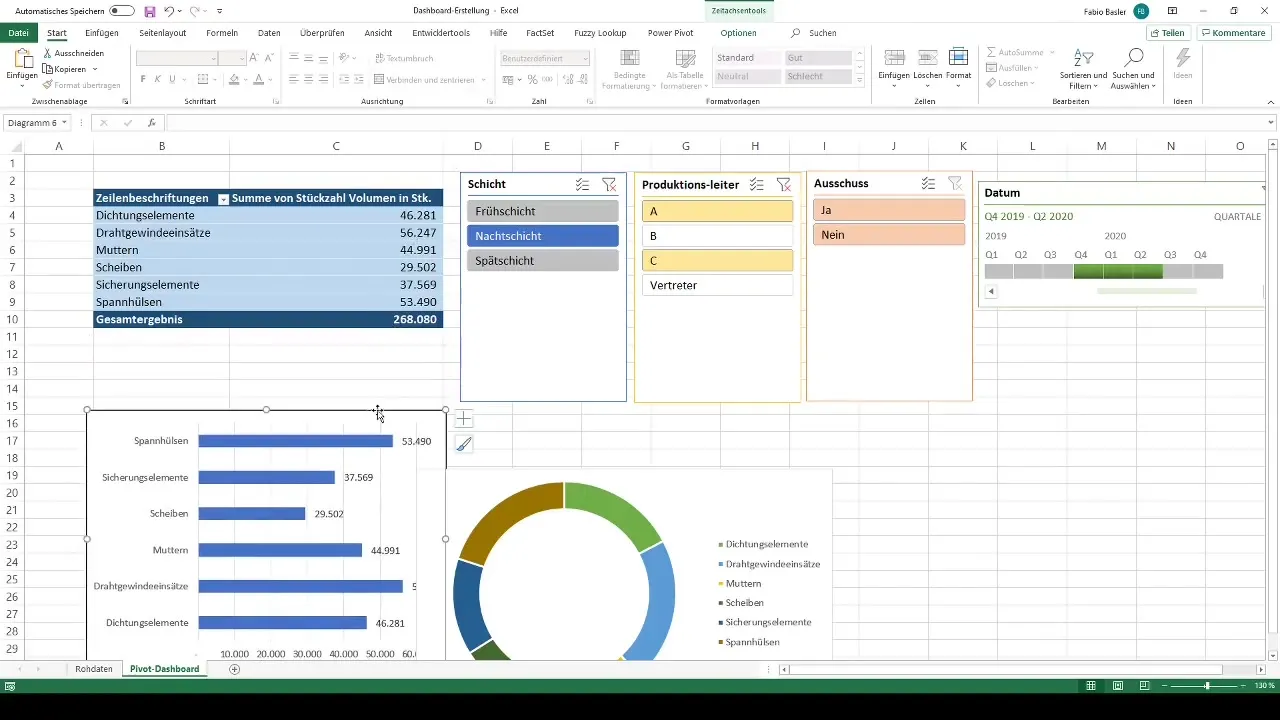This screenshot has width=1280, height=720.
Task: Open the Optionen timeline tools tab
Action: [x=738, y=33]
